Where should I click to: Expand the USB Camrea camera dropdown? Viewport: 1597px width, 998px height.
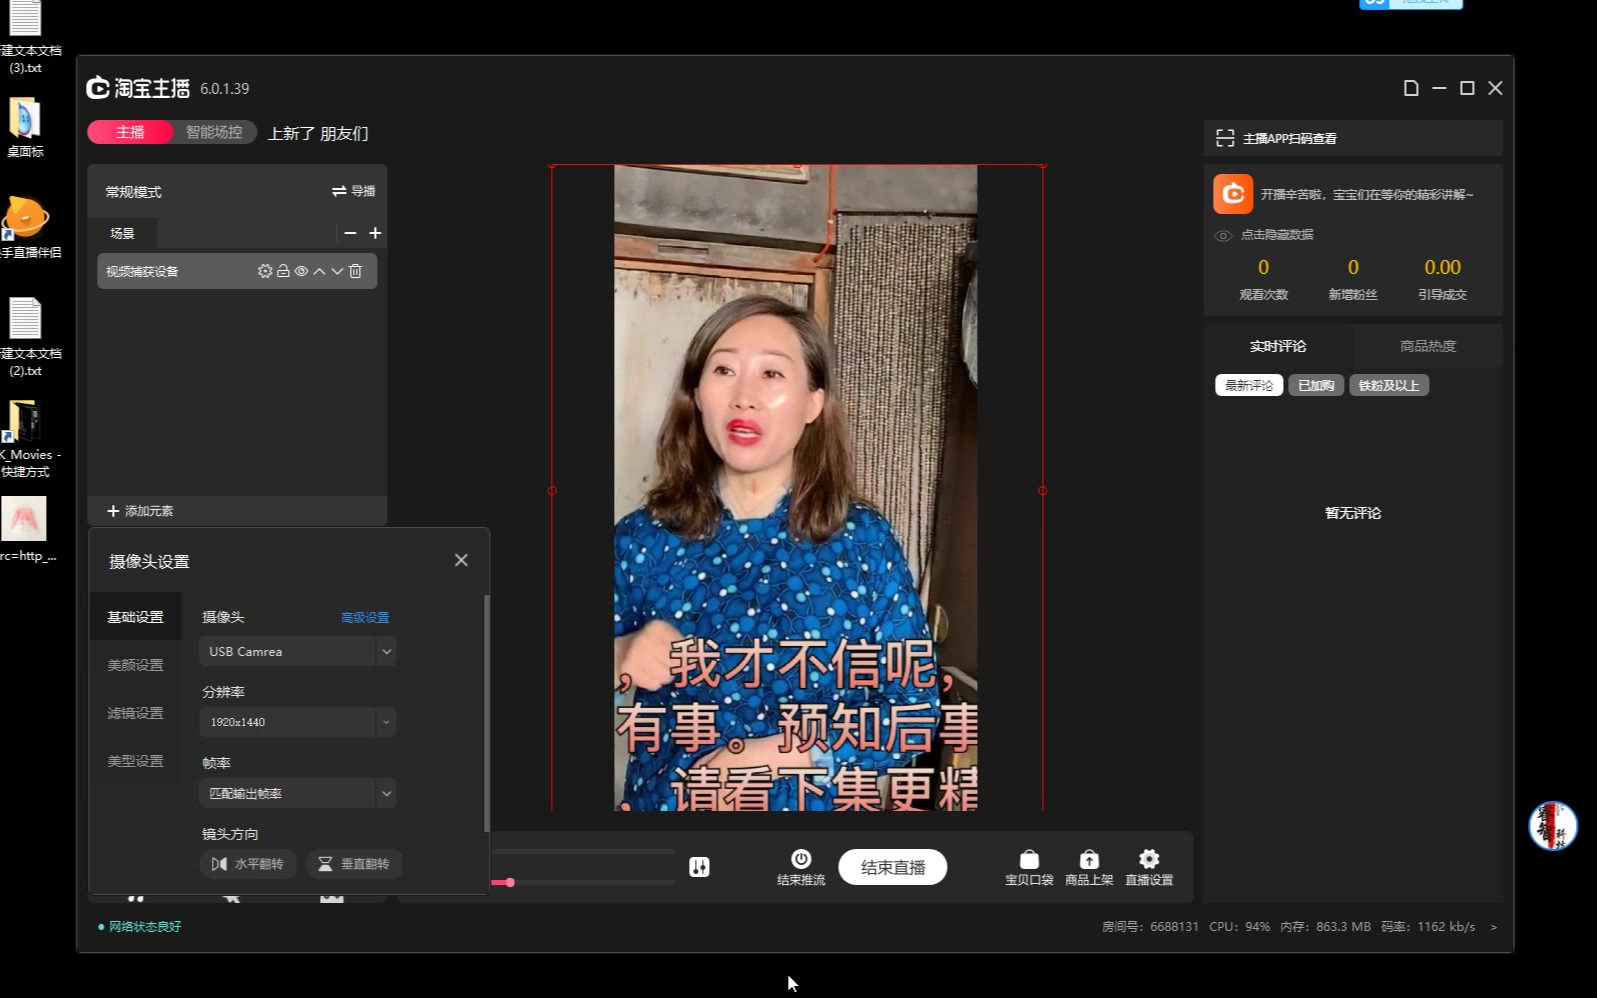click(x=386, y=652)
